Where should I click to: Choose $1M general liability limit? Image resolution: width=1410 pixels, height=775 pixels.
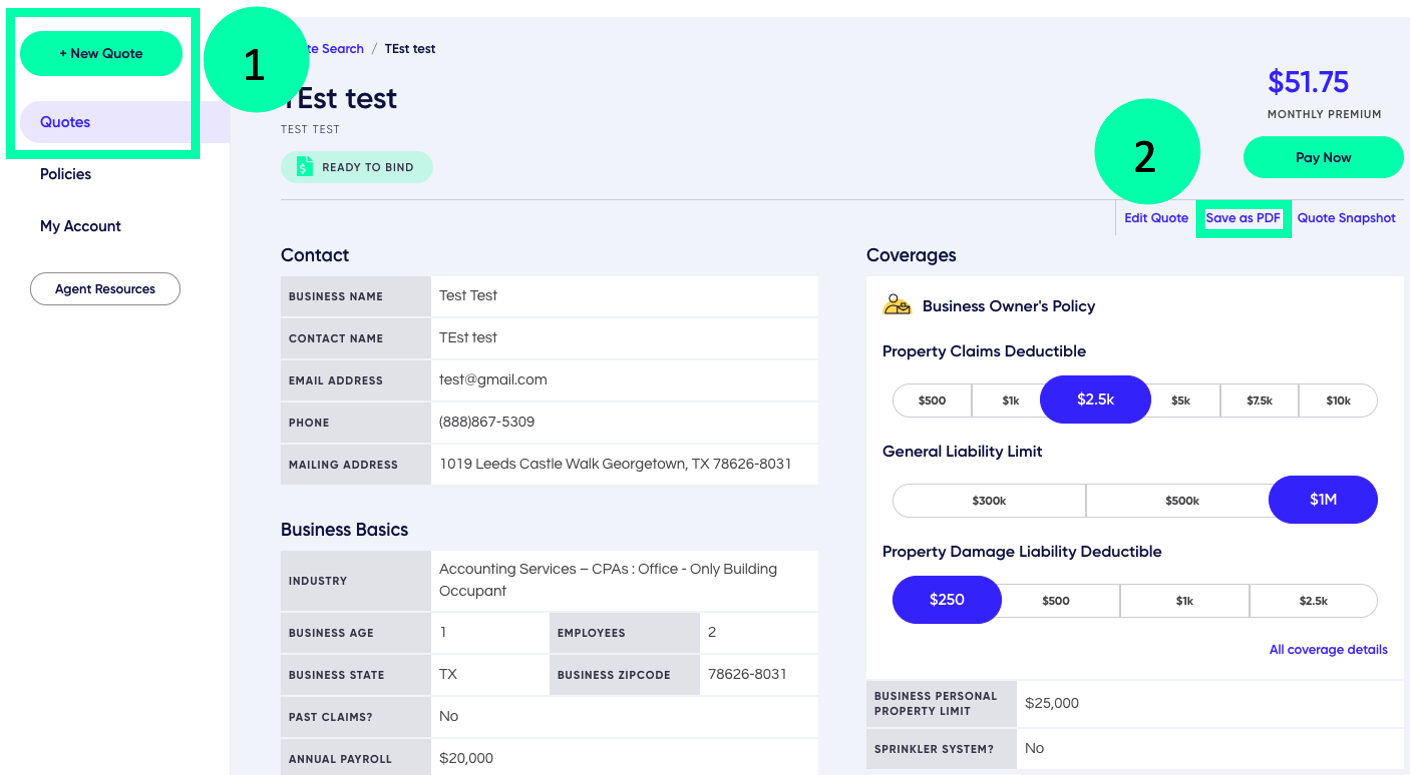pos(1323,499)
